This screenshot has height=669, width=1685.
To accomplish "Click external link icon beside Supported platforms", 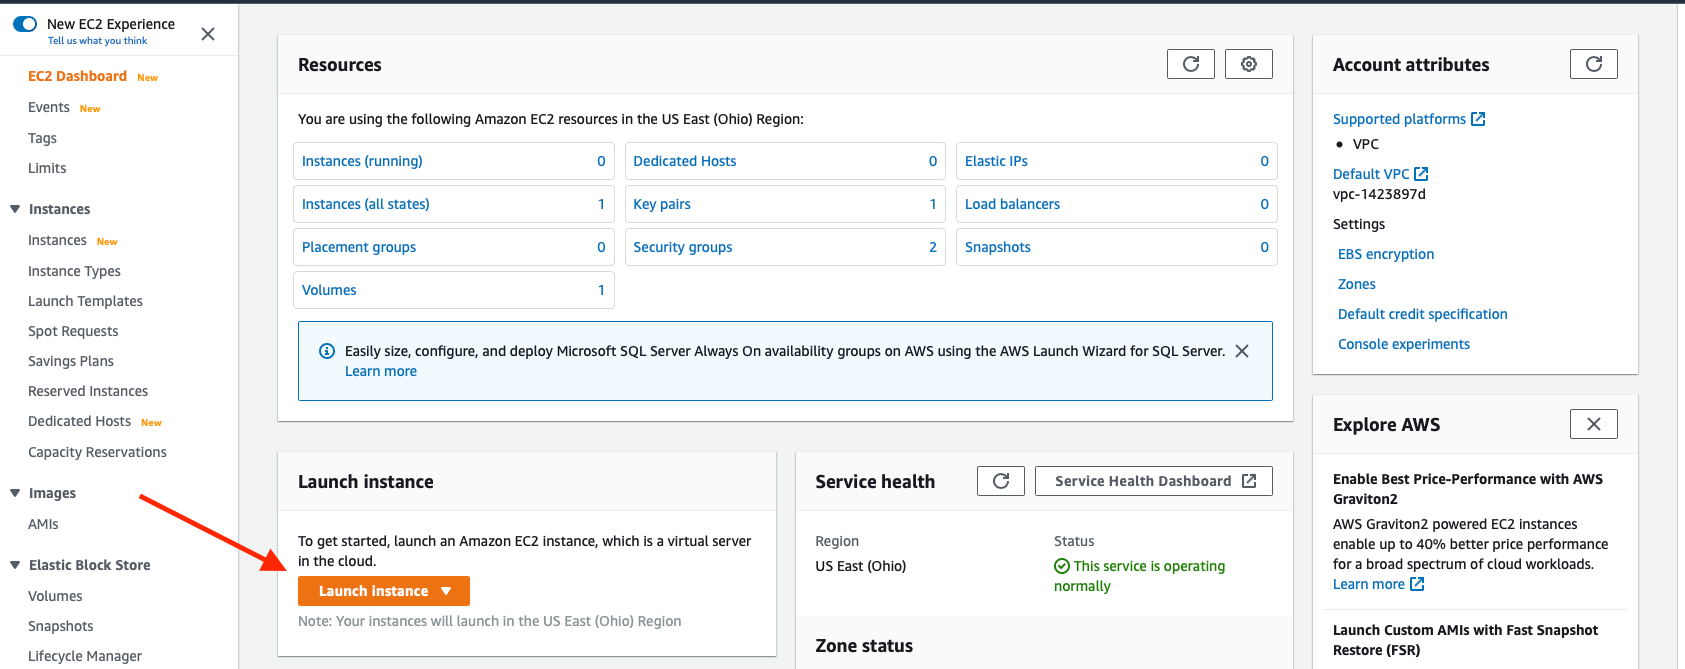I will click(1478, 119).
